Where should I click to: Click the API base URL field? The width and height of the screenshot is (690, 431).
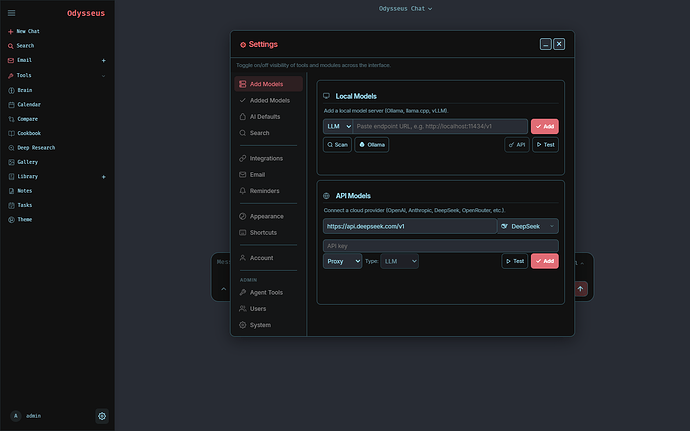pyautogui.click(x=410, y=226)
